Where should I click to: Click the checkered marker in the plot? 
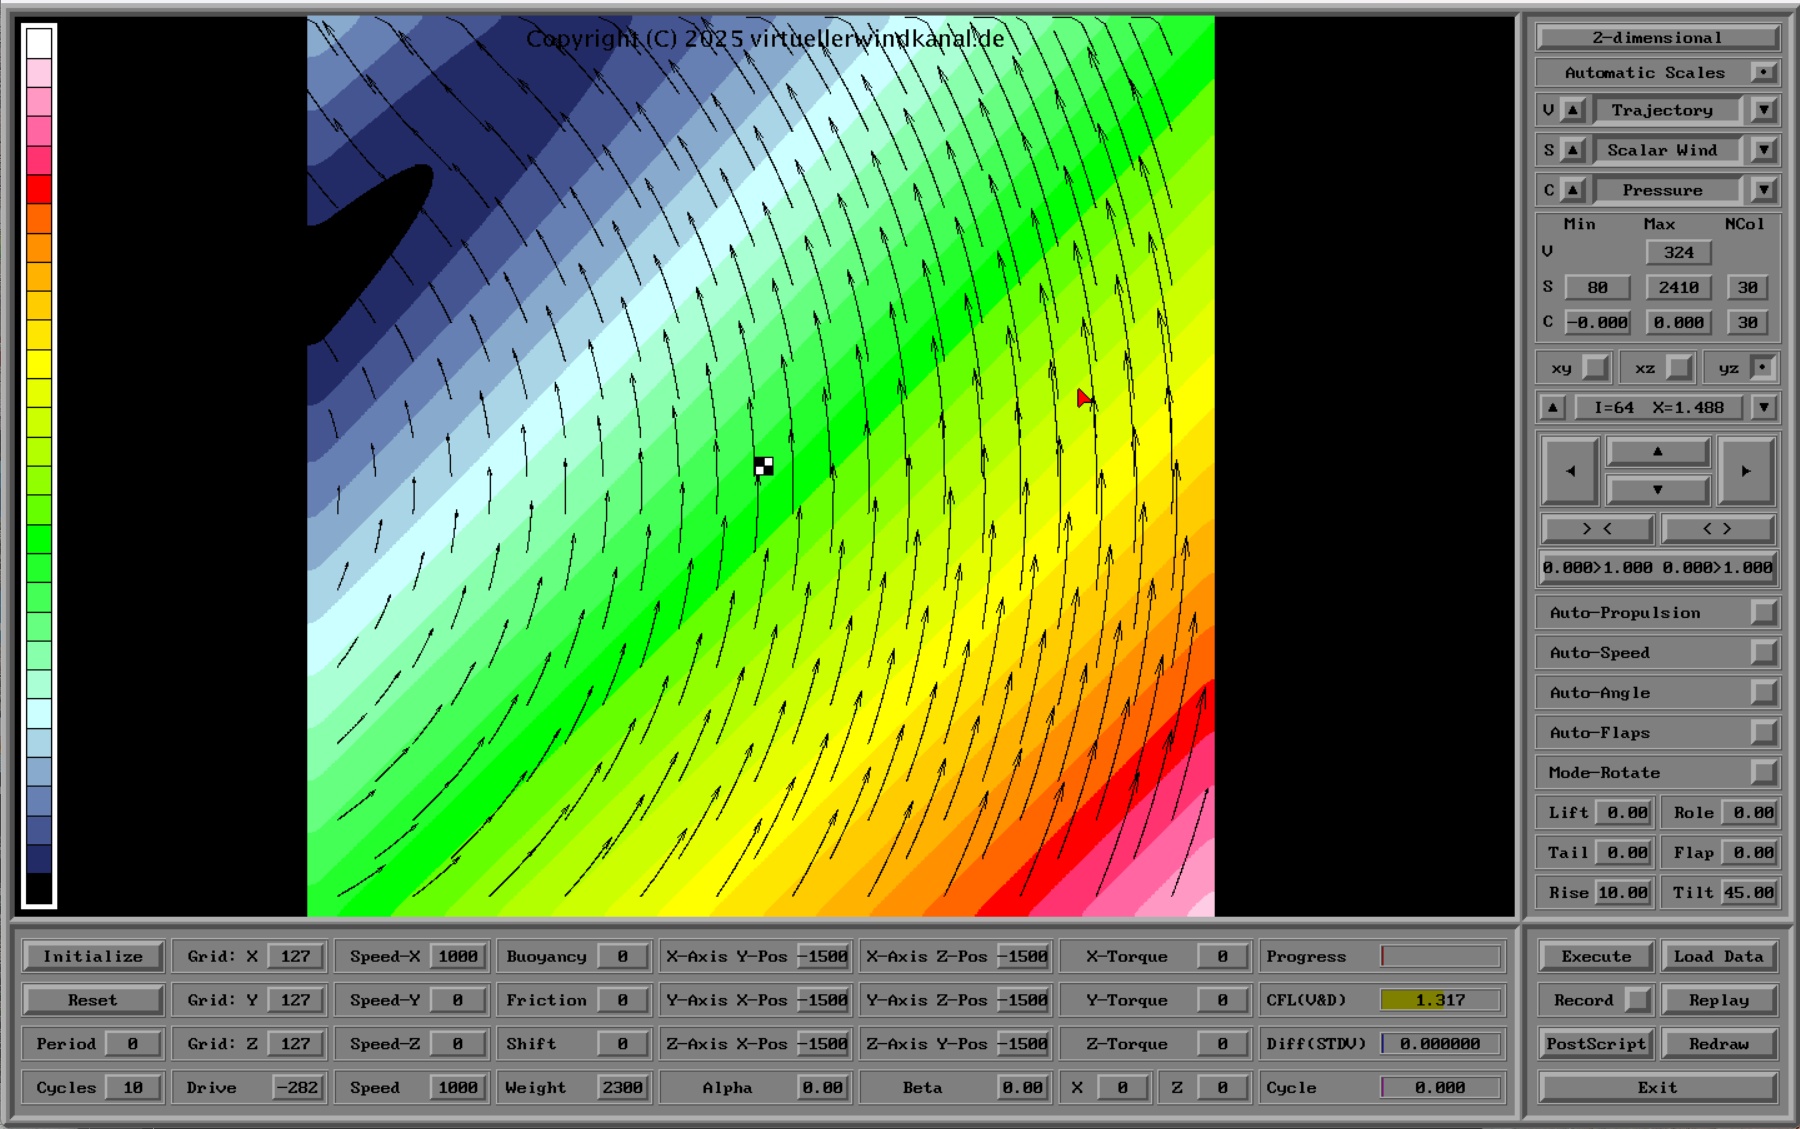point(764,466)
